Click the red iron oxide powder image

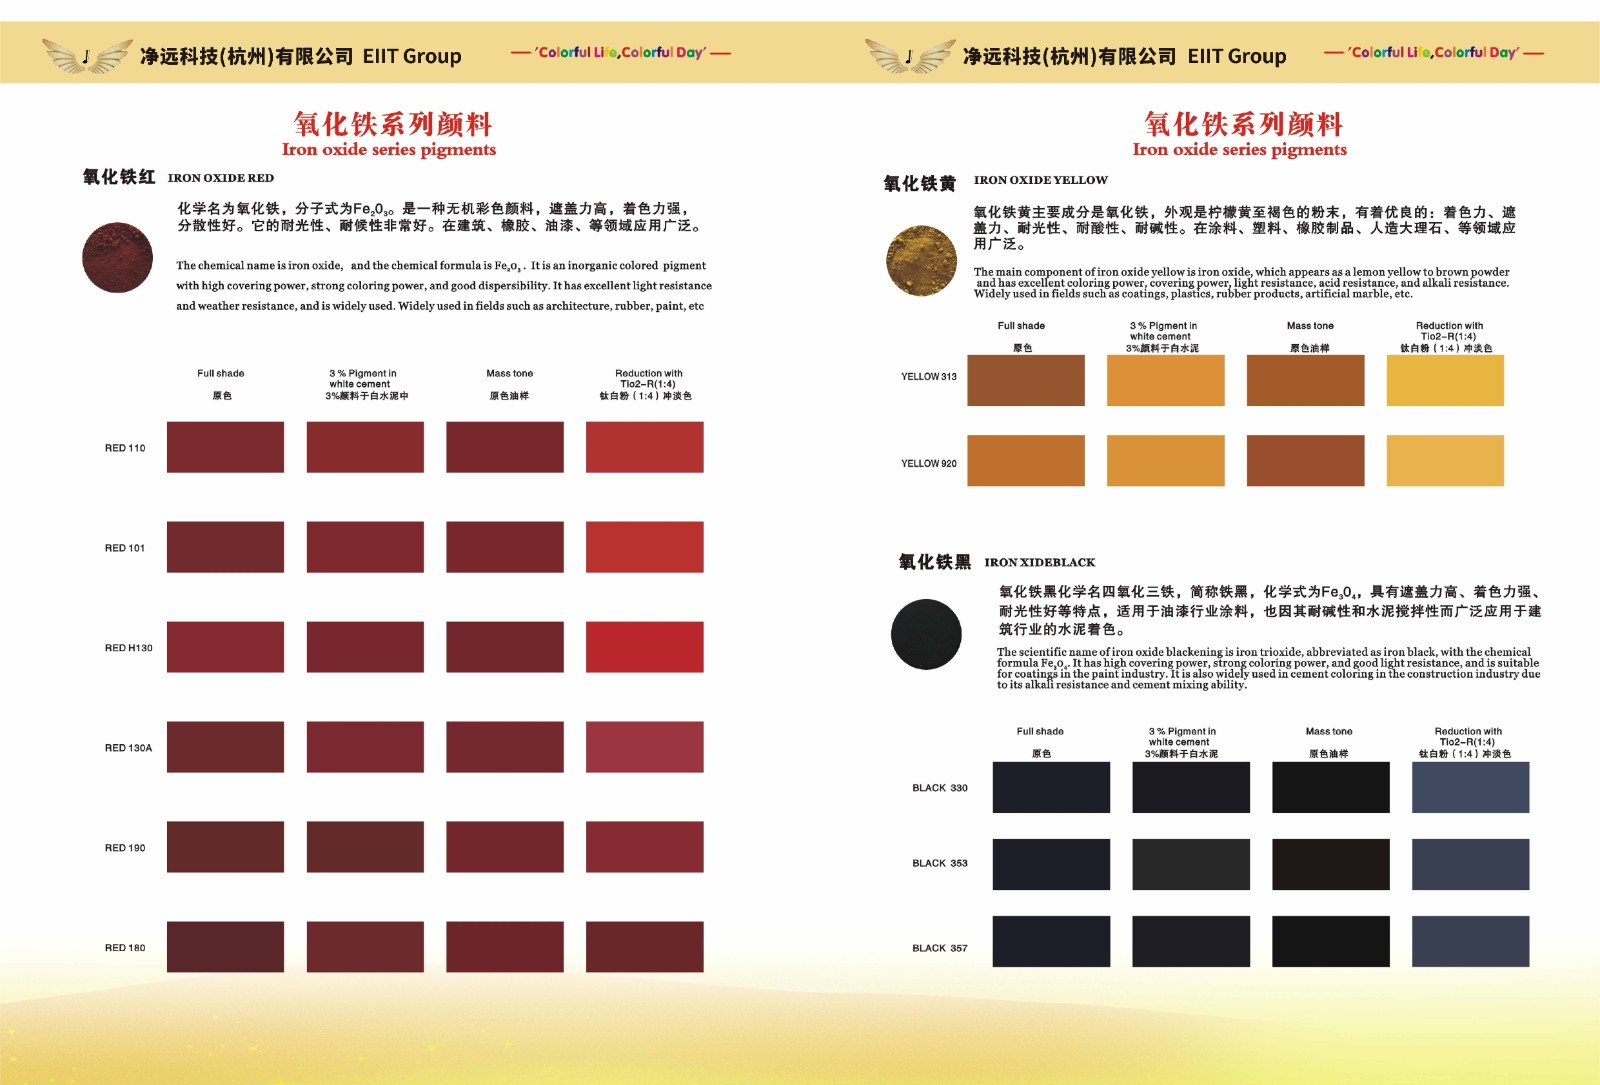[x=117, y=258]
